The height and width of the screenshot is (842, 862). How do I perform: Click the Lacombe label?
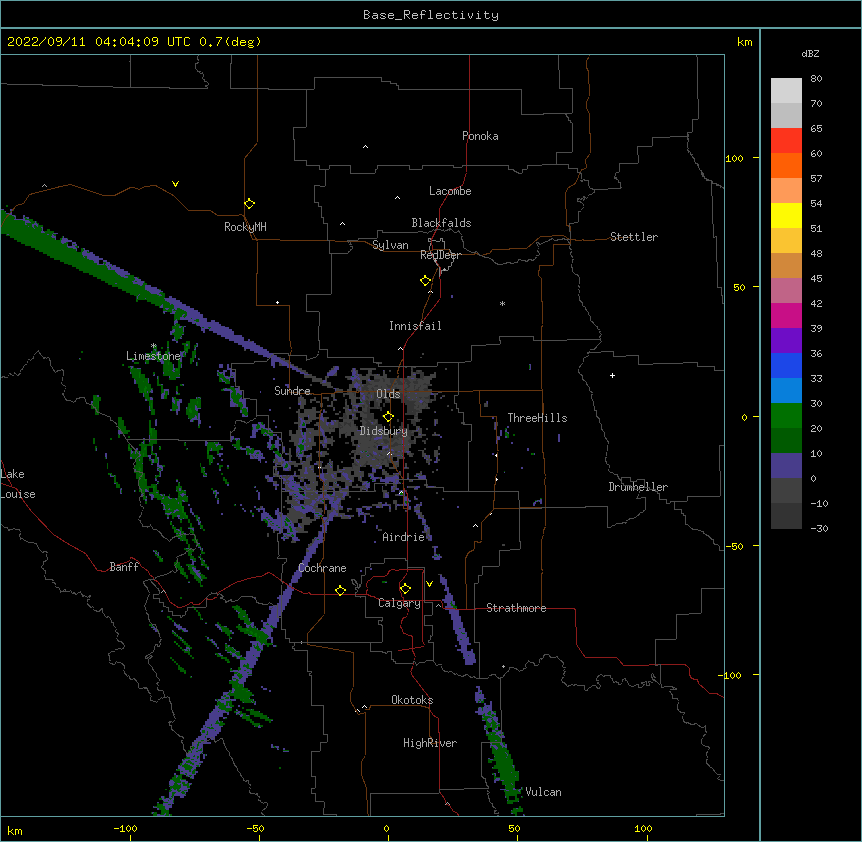pyautogui.click(x=450, y=191)
